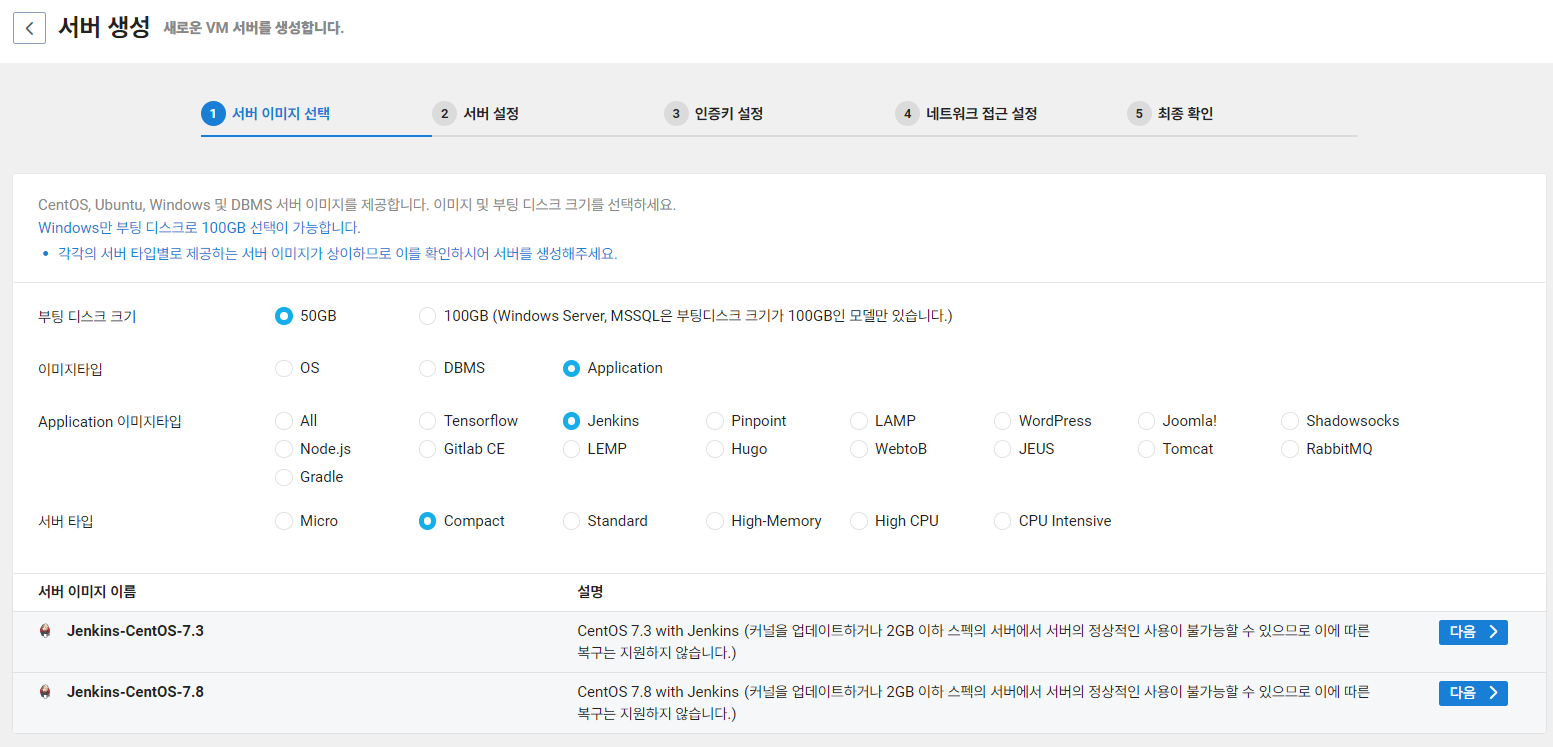Select the Pinpoint application image
Viewport: 1553px width, 747px height.
[x=715, y=421]
